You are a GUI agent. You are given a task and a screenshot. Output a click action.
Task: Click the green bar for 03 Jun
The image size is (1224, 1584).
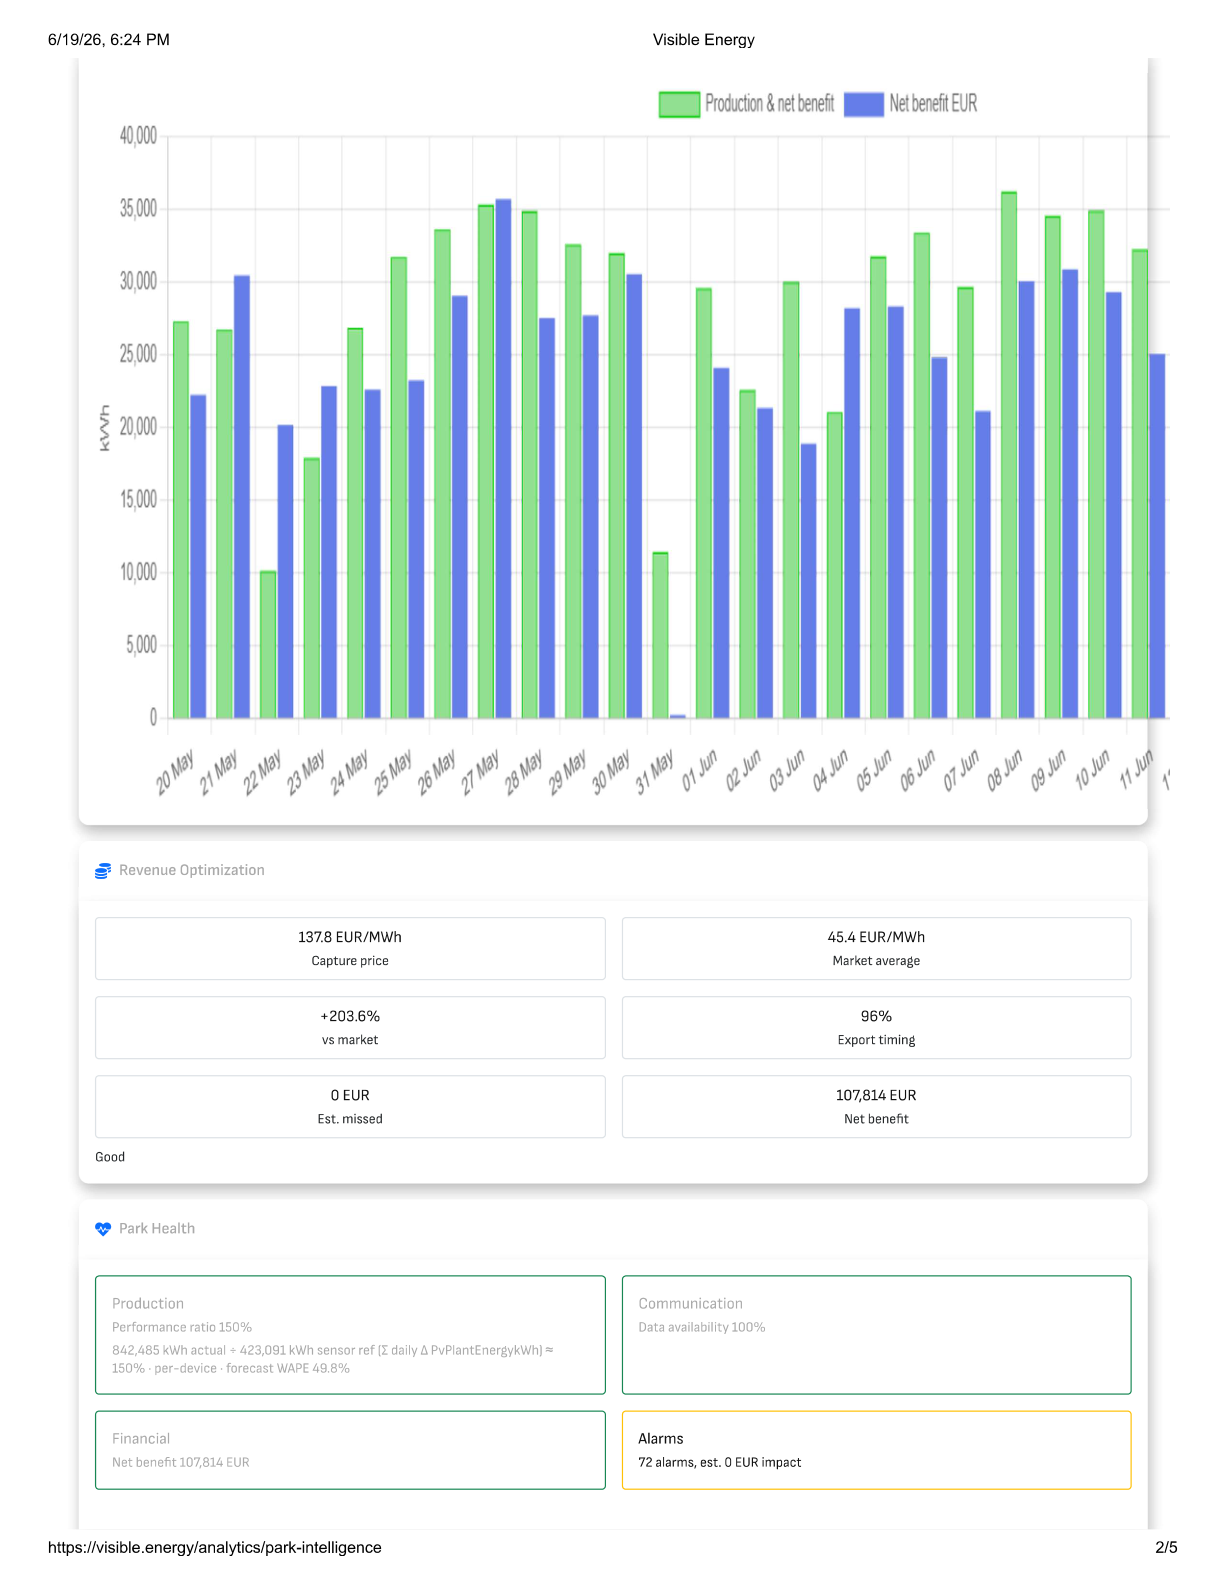[791, 500]
